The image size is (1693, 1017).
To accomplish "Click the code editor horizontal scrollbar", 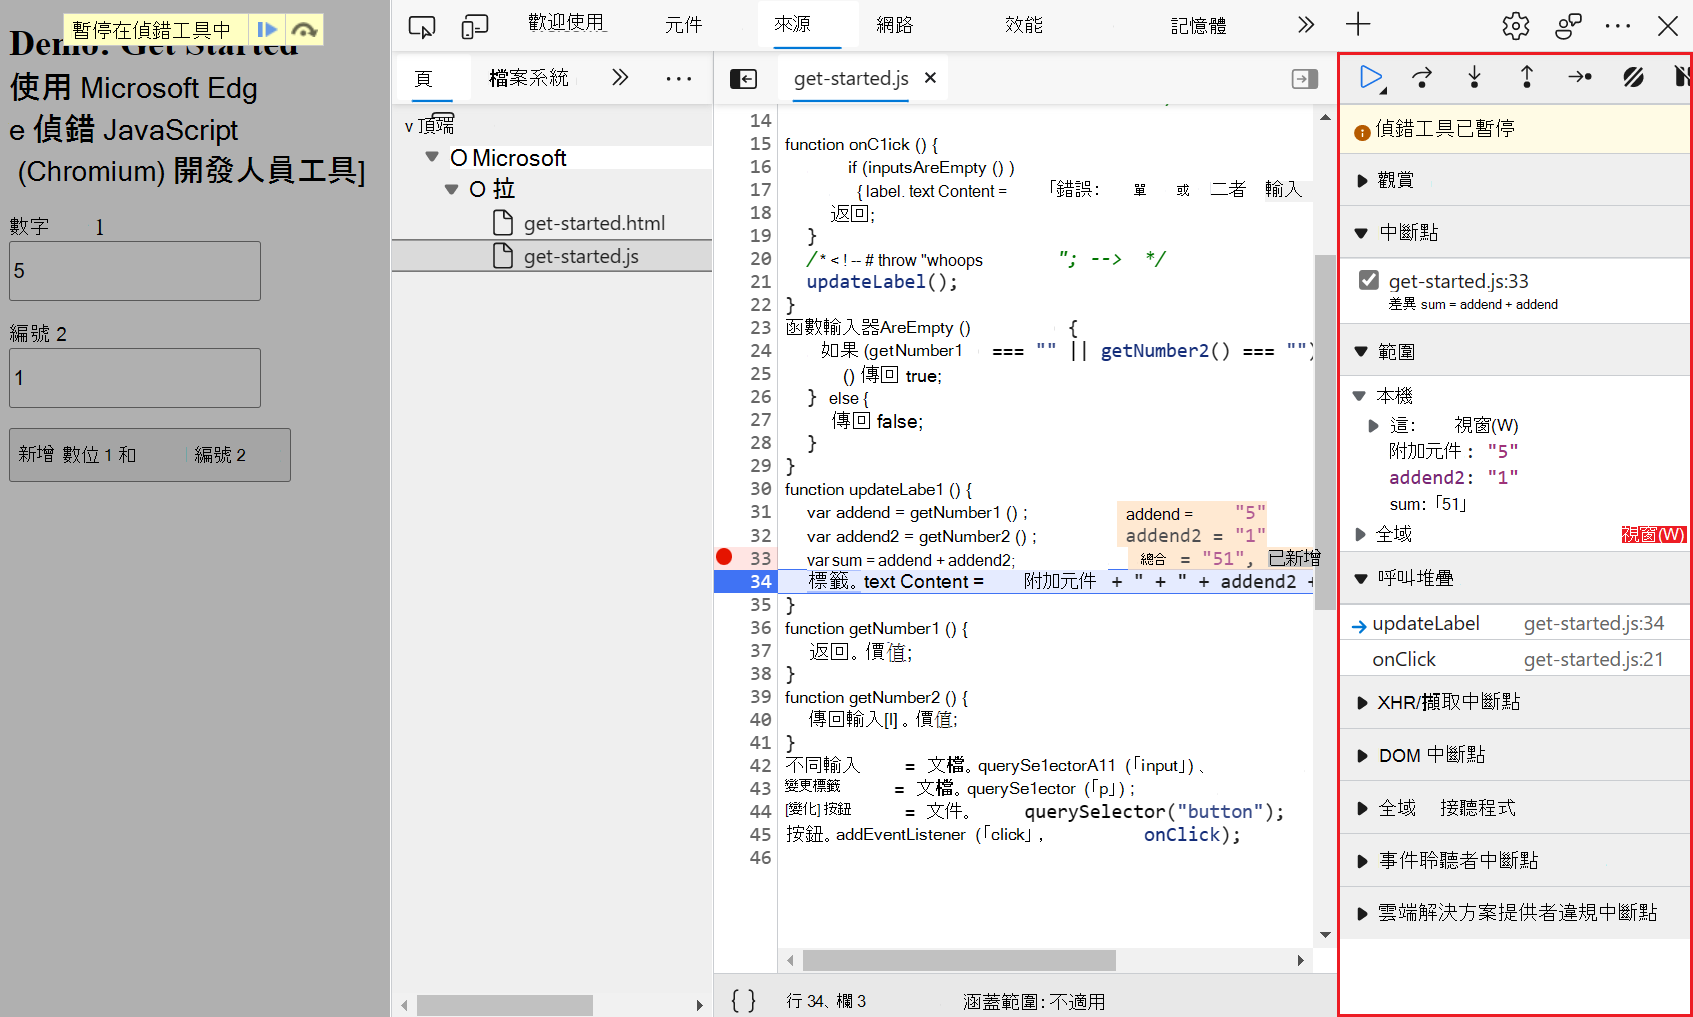I will click(958, 961).
